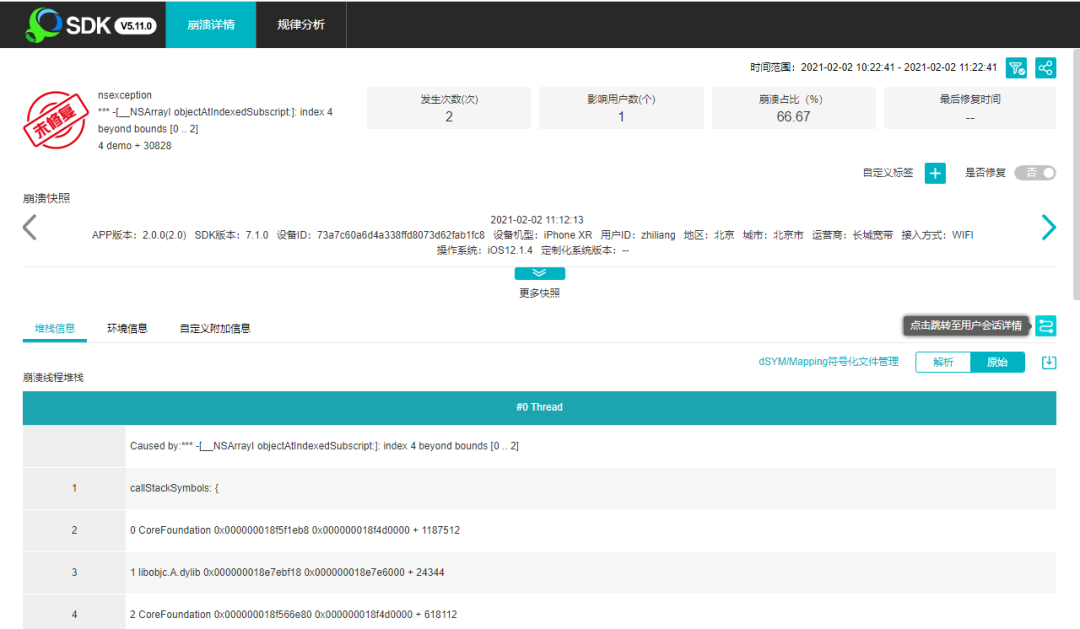Click the APP版本 2.0.0(2.0) text
Viewport: 1080px width, 629px height.
point(139,235)
